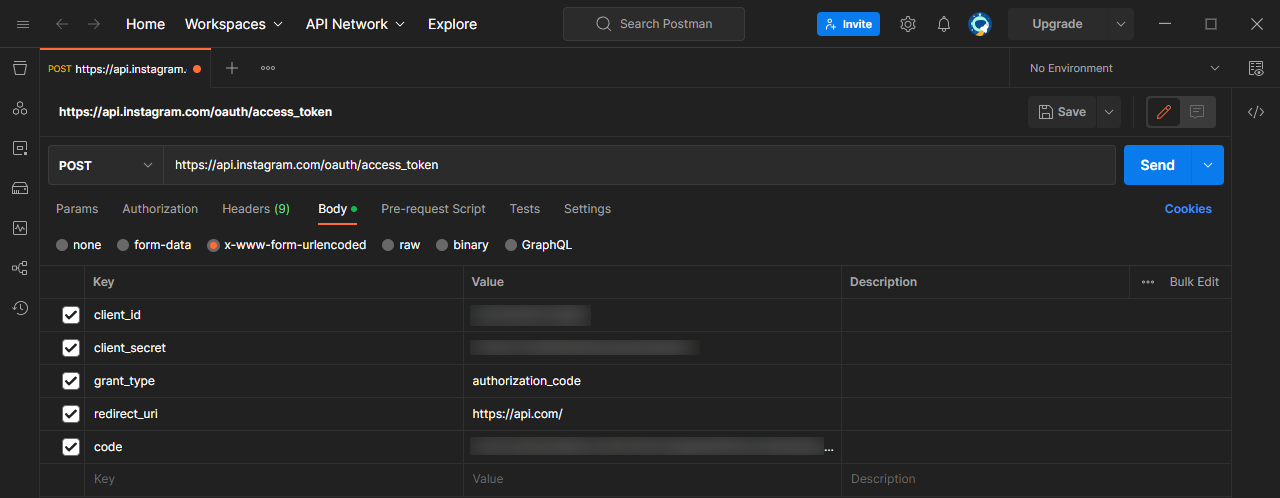This screenshot has height=498, width=1280.
Task: Click the request URL field
Action: 640,165
